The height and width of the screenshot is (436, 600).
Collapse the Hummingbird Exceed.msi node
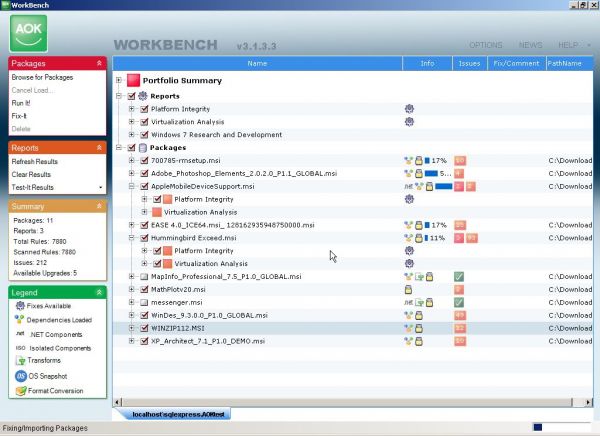(132, 238)
